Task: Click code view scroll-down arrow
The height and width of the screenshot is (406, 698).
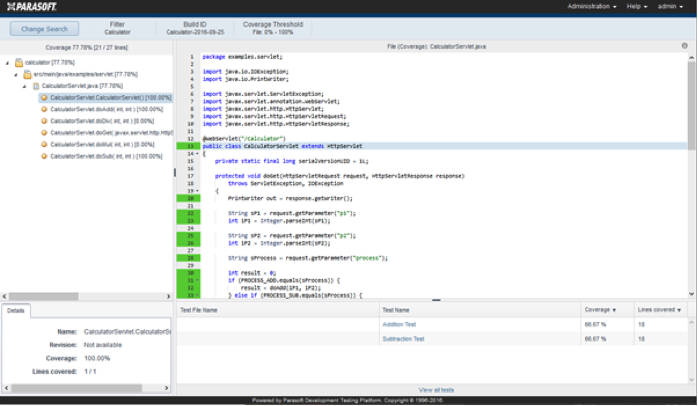Action: (691, 294)
